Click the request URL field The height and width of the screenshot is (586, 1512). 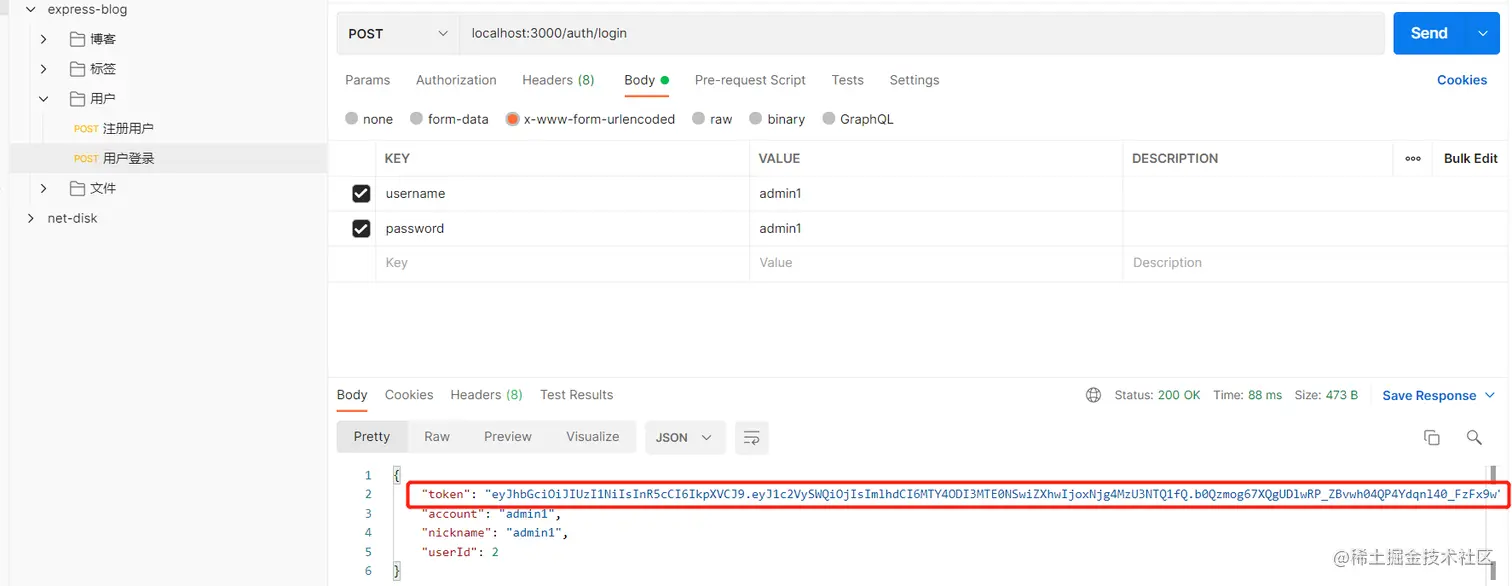tap(921, 33)
